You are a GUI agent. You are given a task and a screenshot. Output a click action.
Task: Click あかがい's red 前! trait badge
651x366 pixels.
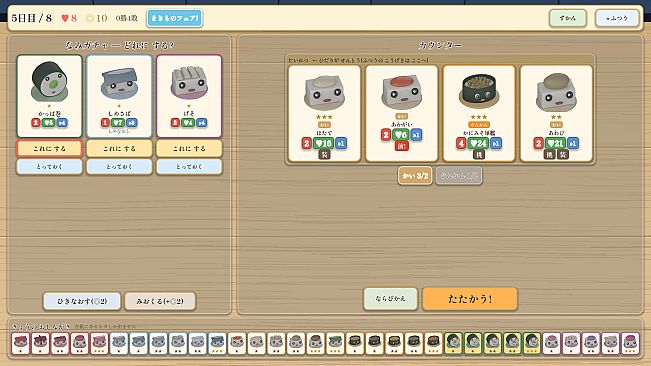(401, 146)
